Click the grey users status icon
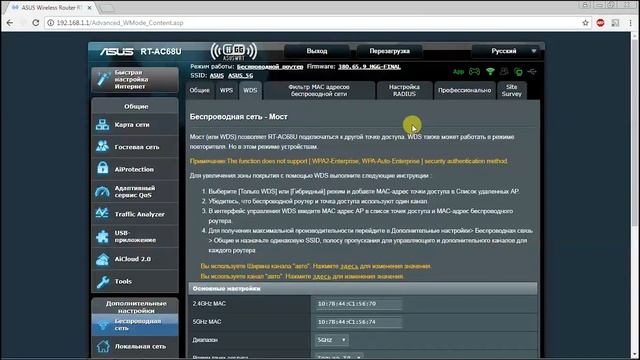The width and height of the screenshot is (640, 360). click(504, 72)
